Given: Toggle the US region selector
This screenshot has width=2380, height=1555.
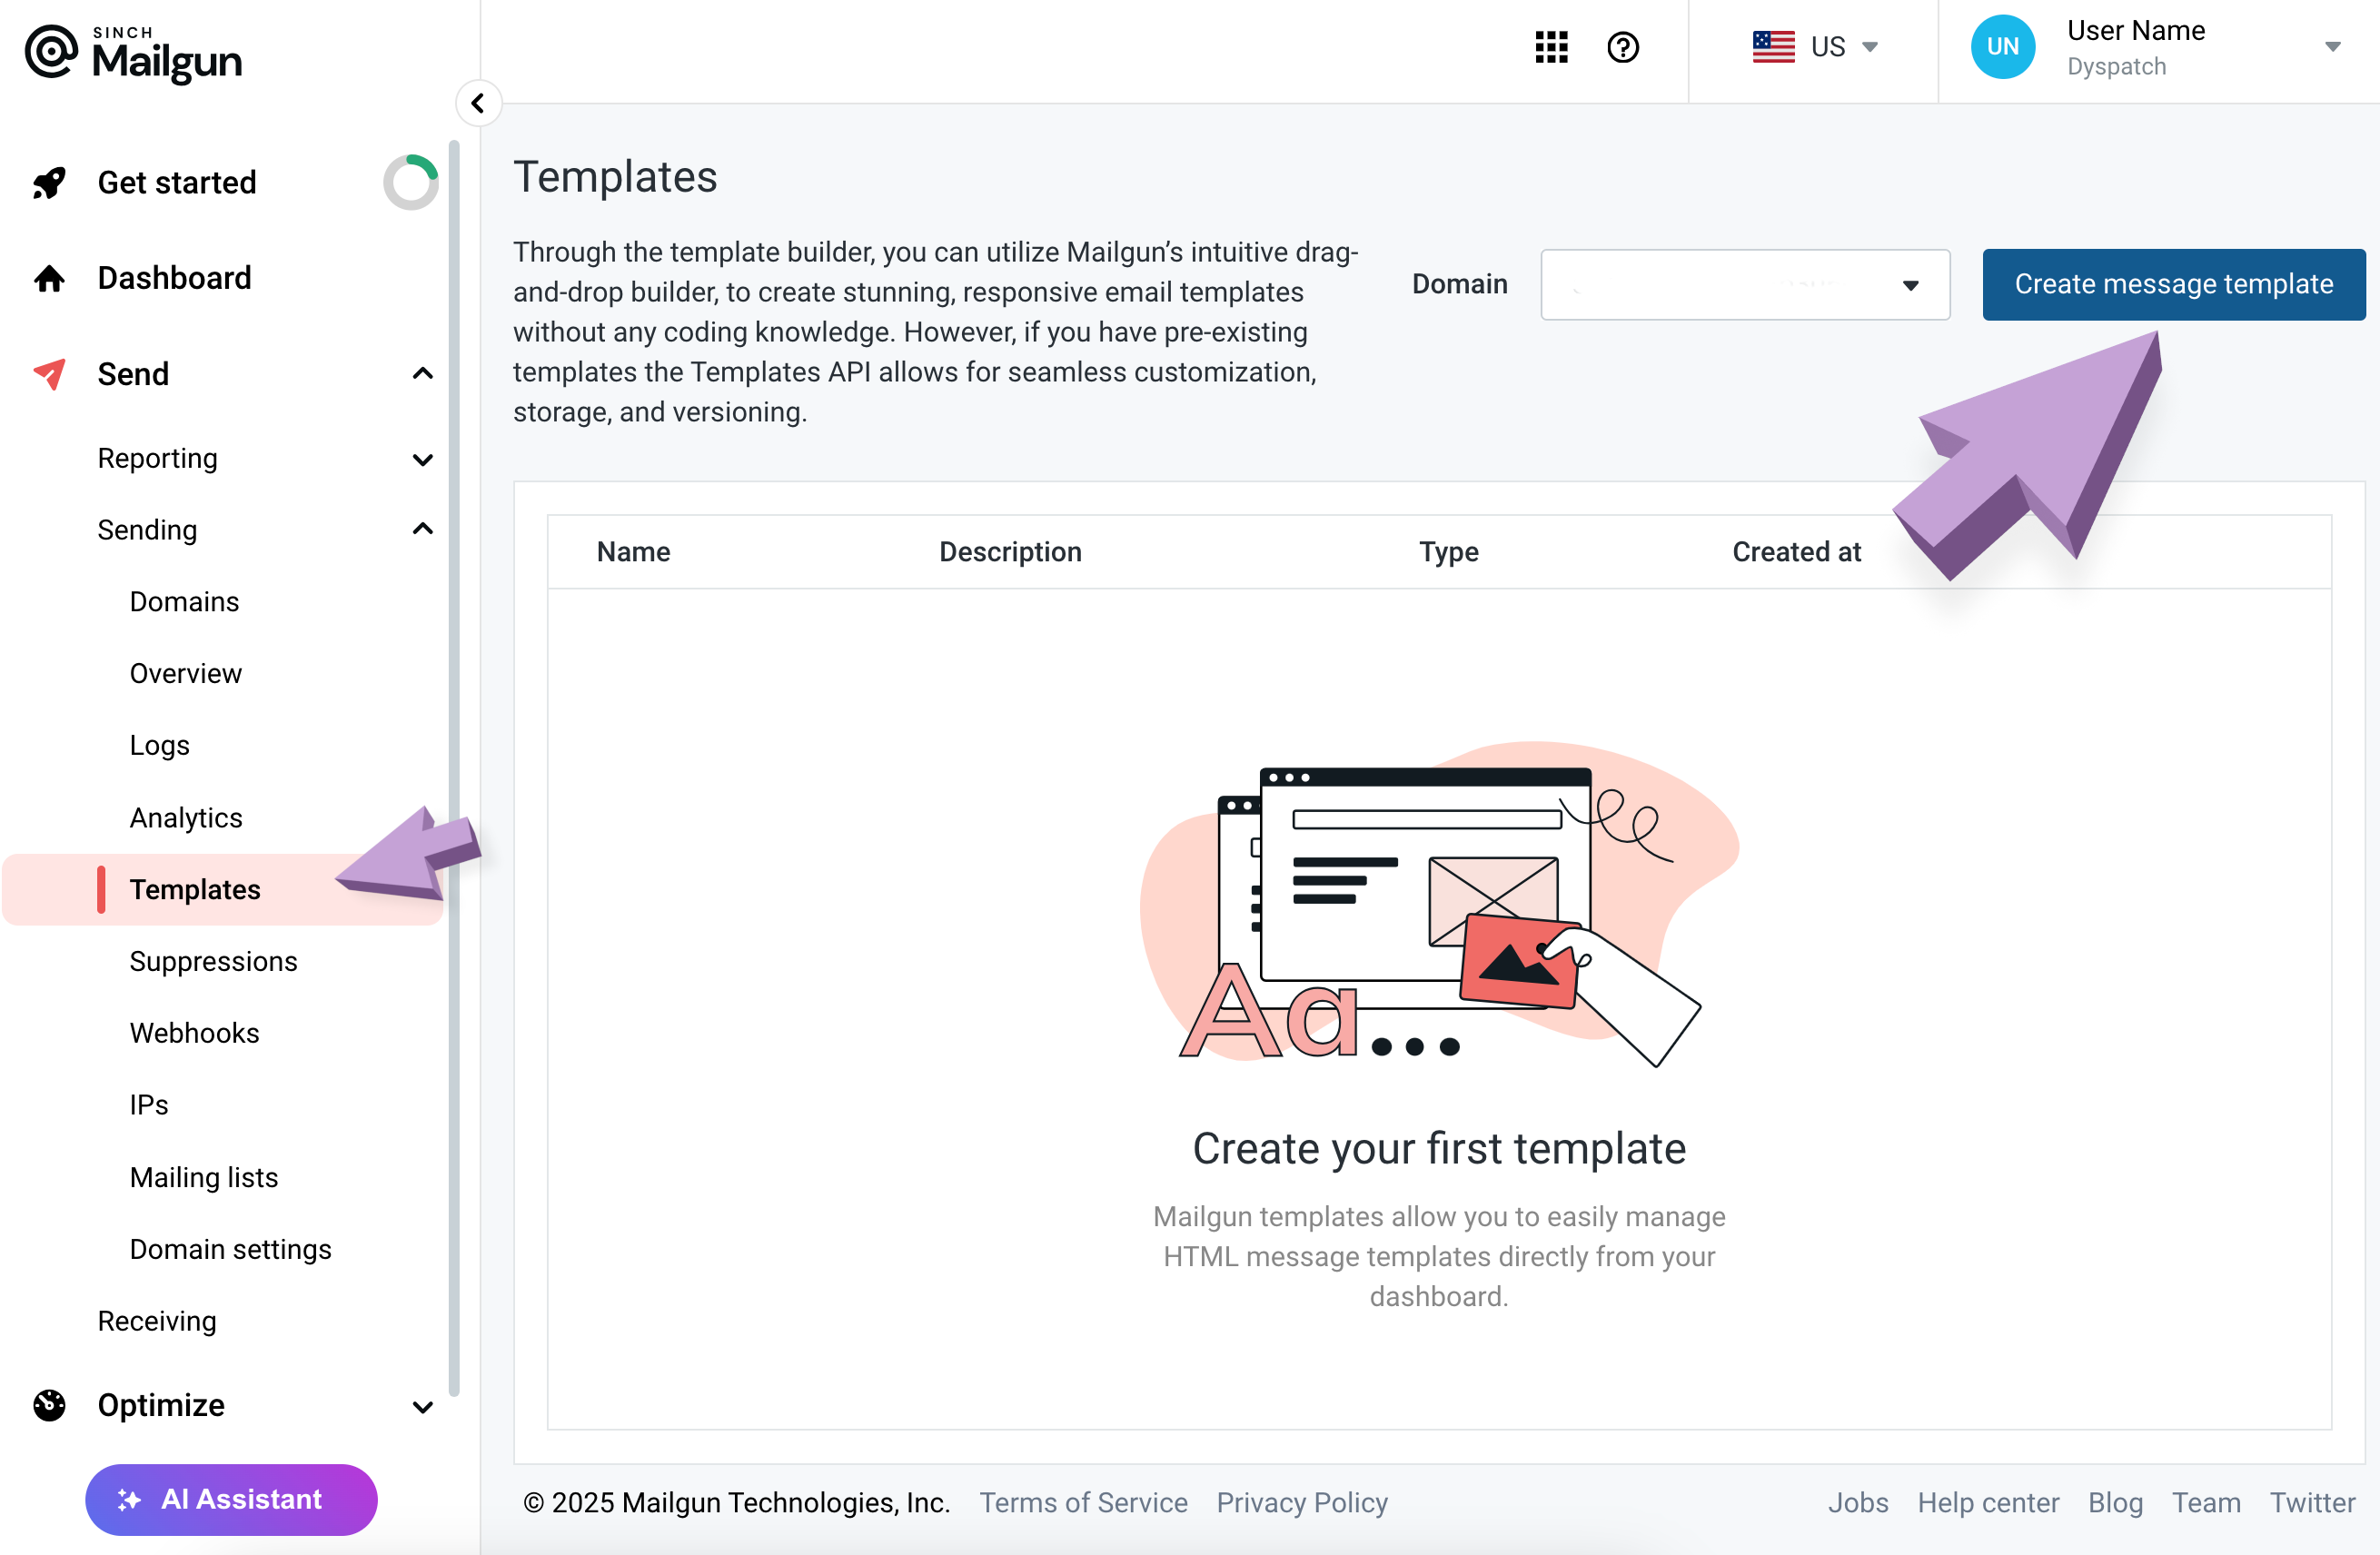Looking at the screenshot, I should (1816, 49).
